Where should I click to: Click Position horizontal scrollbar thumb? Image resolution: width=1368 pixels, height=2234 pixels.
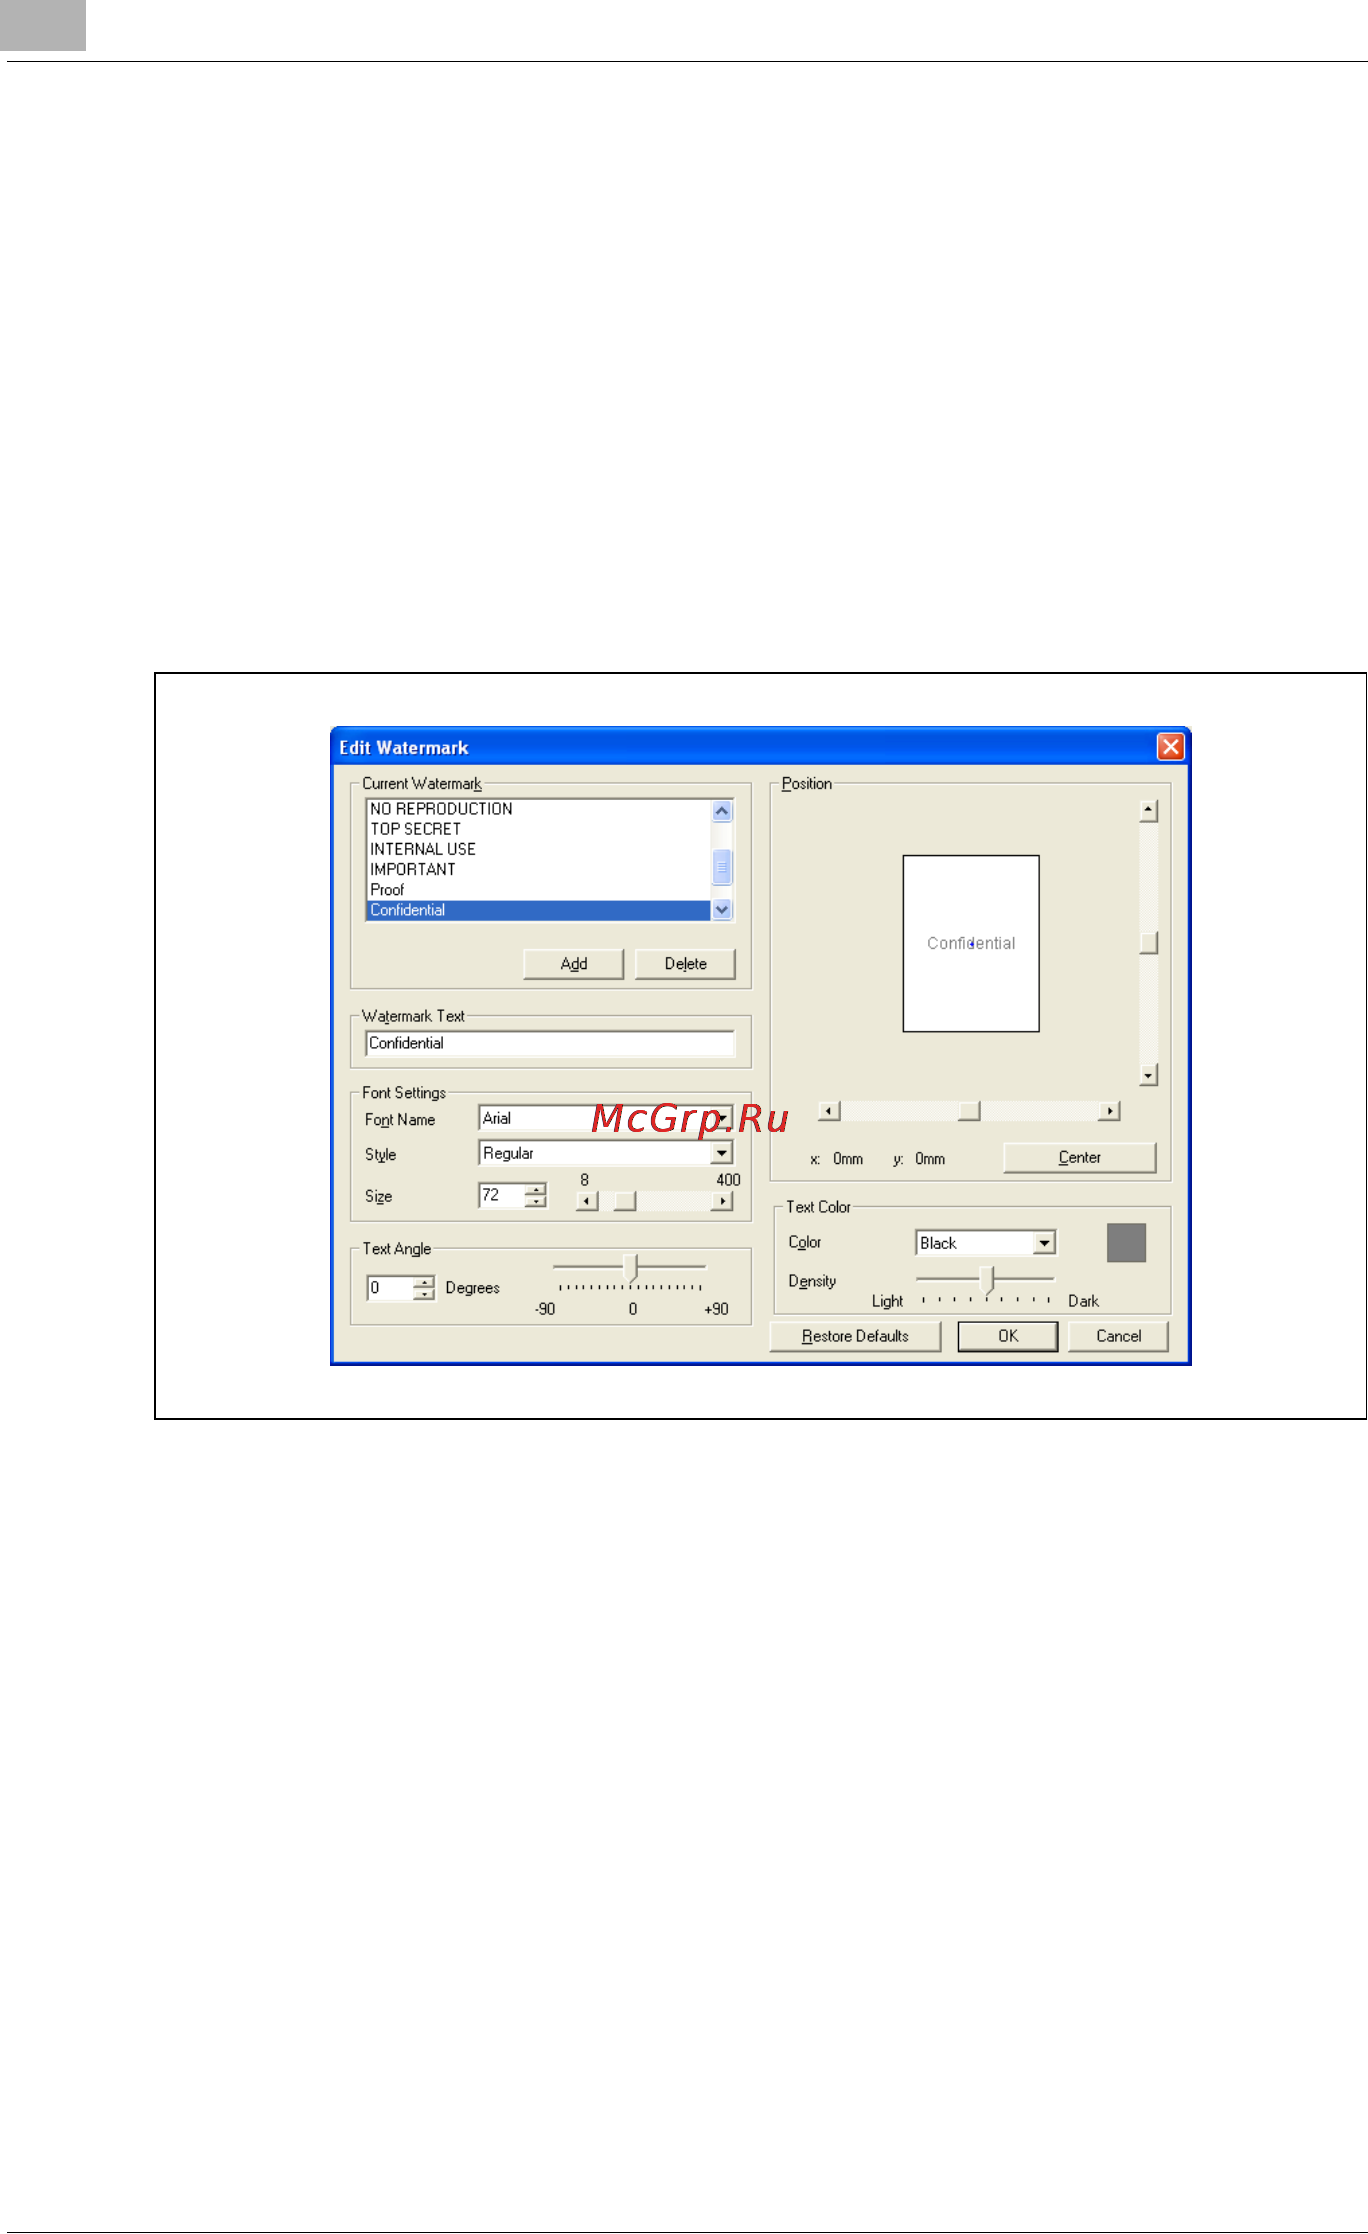(x=969, y=1111)
